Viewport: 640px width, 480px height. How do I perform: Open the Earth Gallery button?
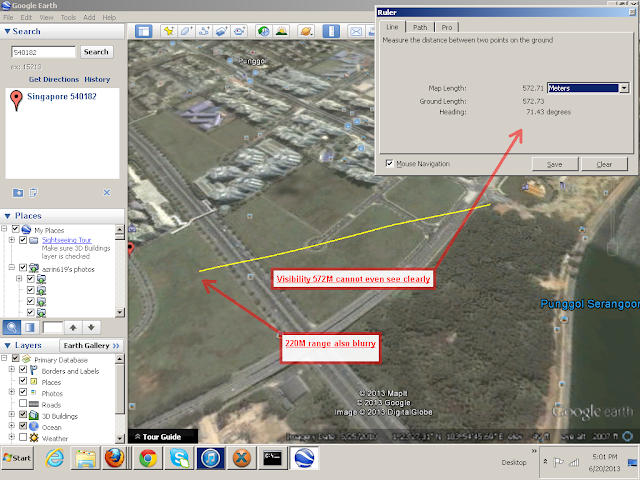tap(91, 346)
